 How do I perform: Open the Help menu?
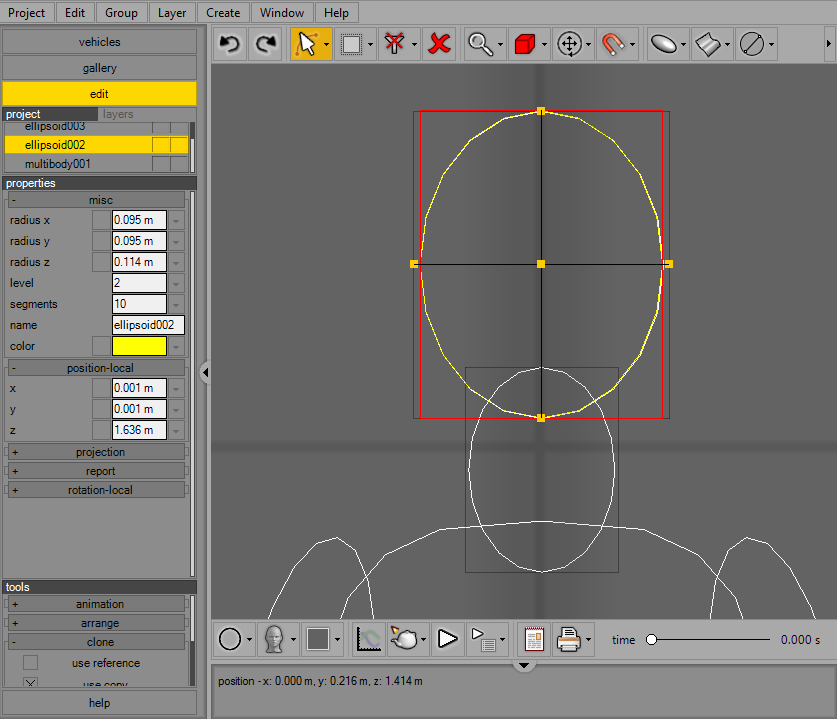tap(336, 12)
